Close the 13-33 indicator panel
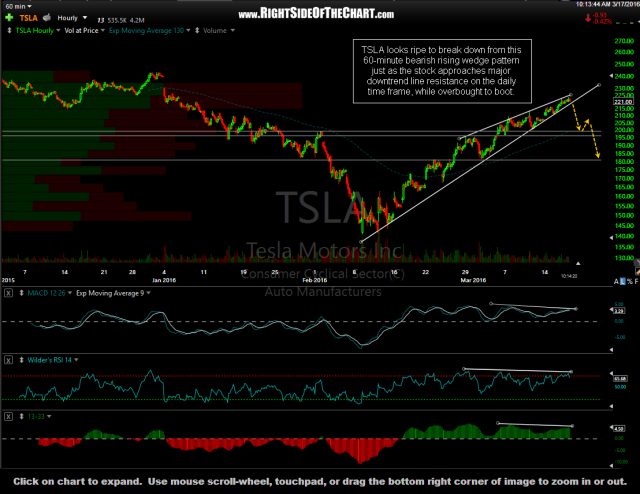The image size is (640, 494). (8, 416)
